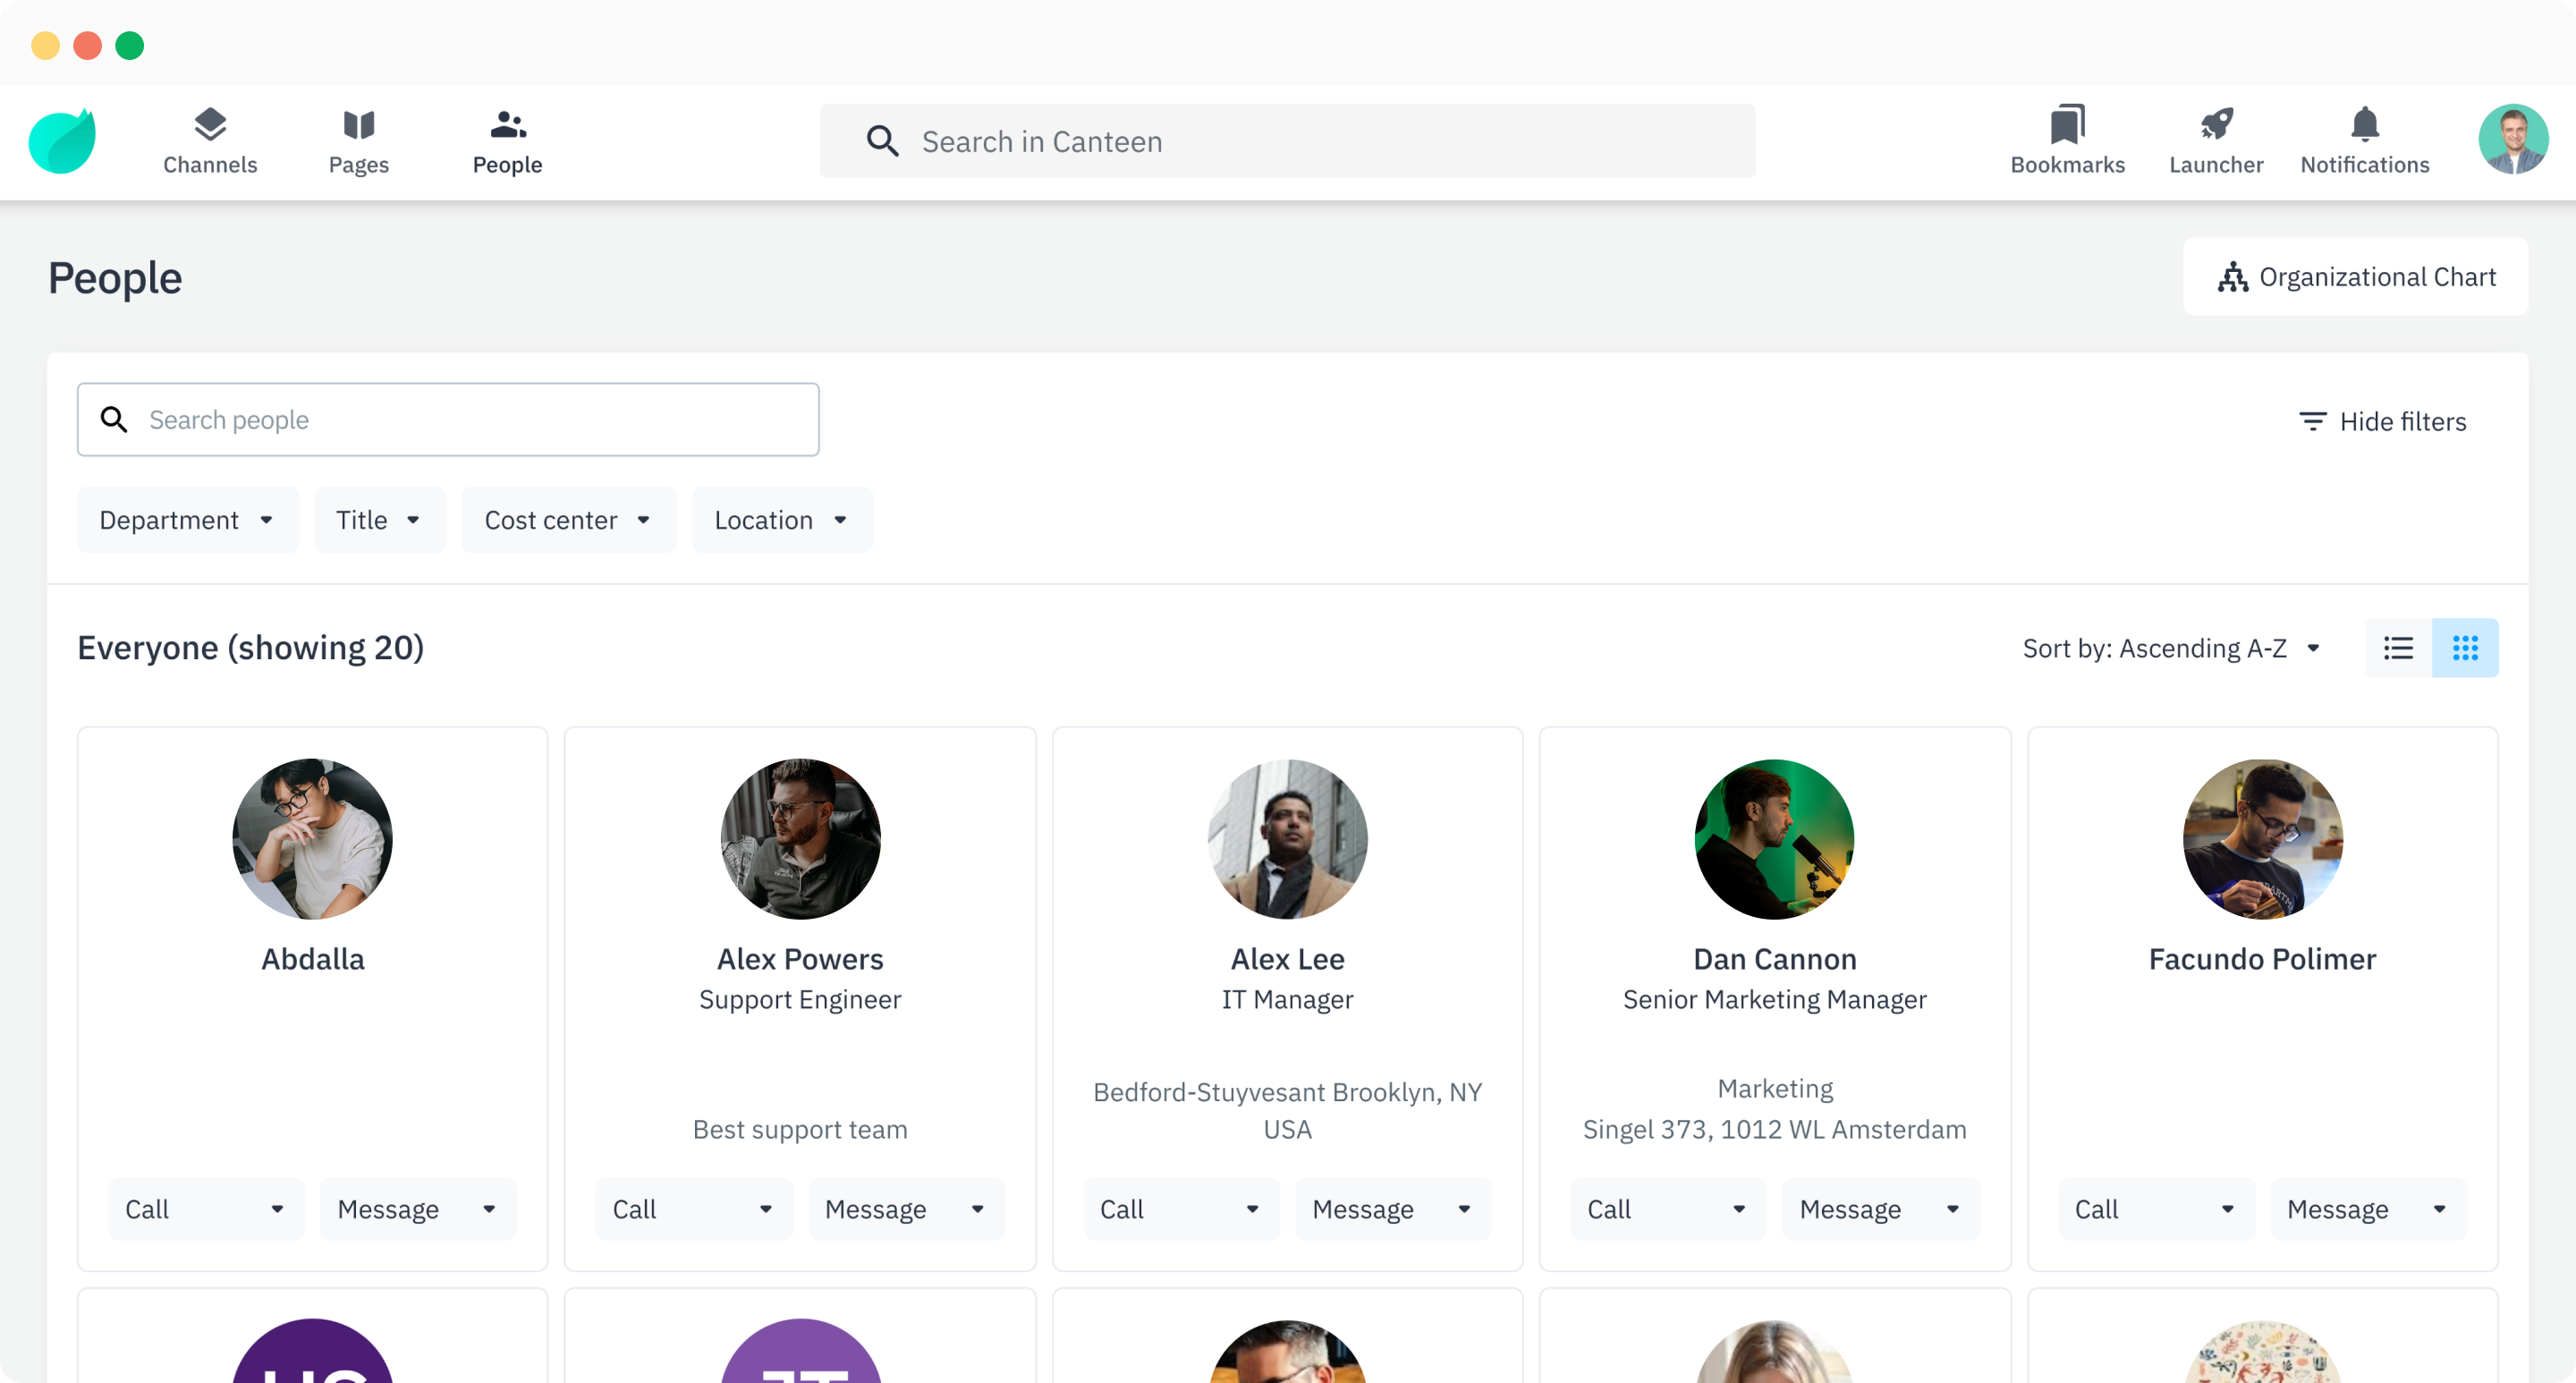Click the 'Senior Marketing Manager' text

tap(1775, 1000)
